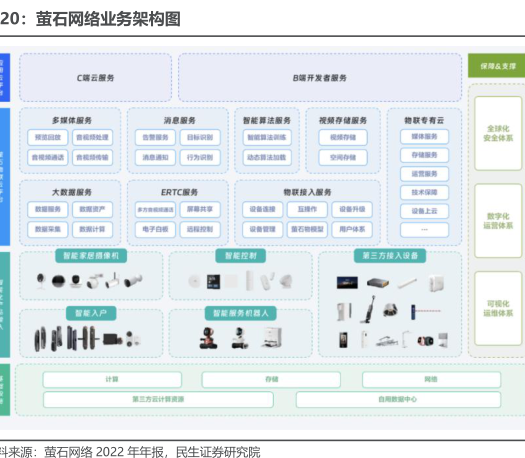Select the green 保障&支撑 header
525x458 pixels.
(498, 66)
